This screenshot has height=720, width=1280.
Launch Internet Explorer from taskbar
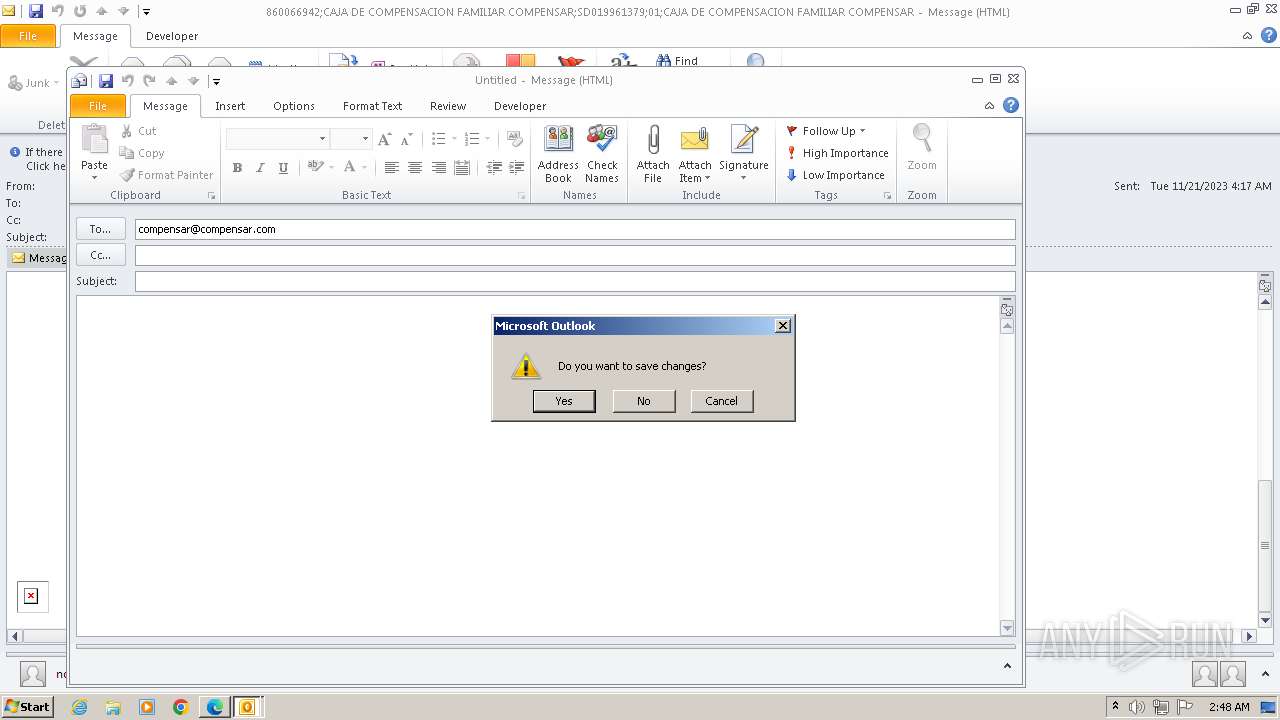point(79,707)
